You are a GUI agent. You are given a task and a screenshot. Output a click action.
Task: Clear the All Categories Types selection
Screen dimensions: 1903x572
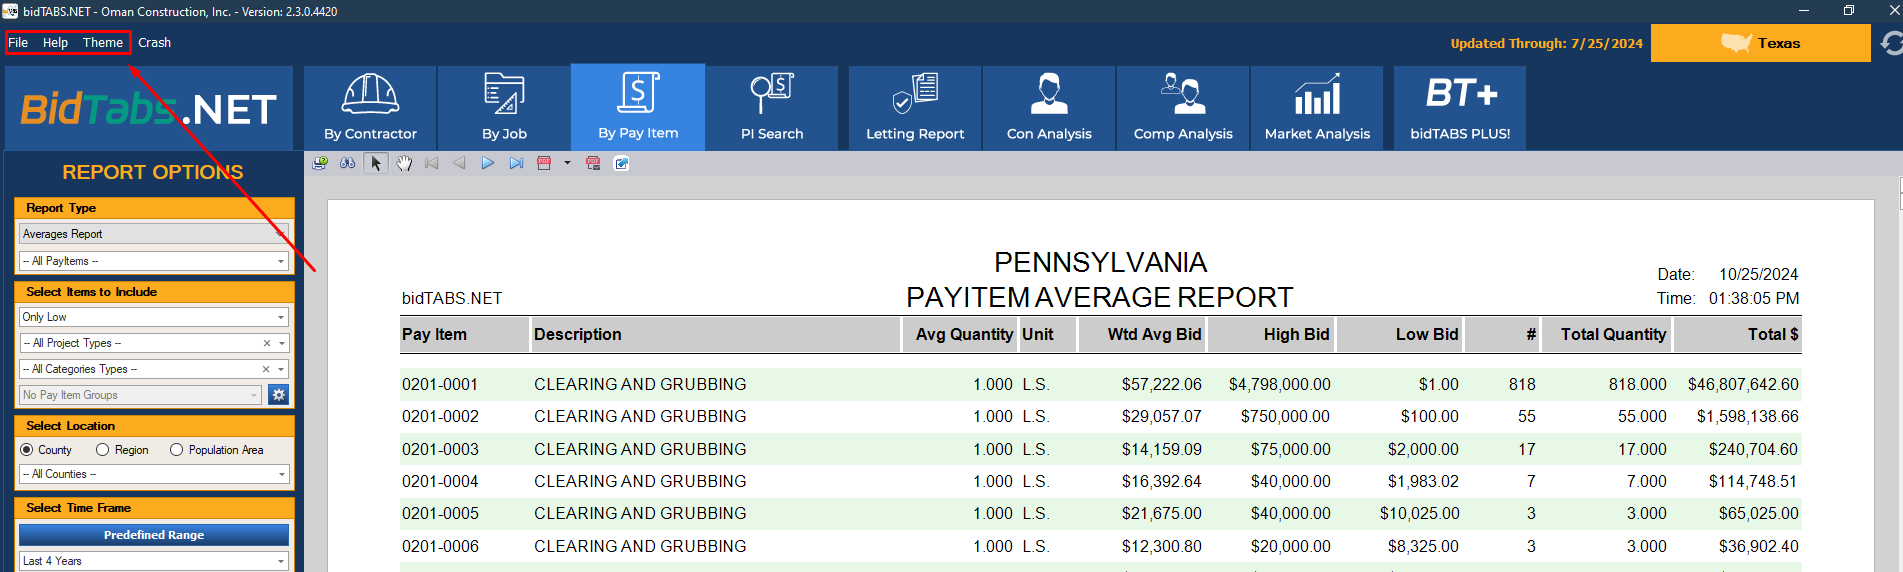point(266,369)
